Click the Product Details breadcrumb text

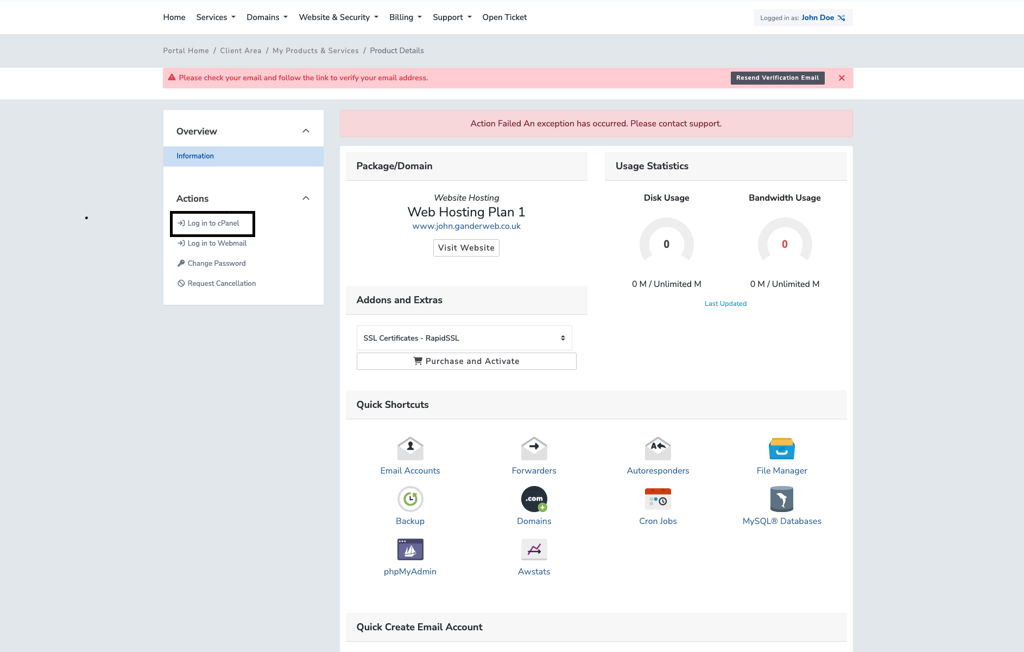coord(397,50)
